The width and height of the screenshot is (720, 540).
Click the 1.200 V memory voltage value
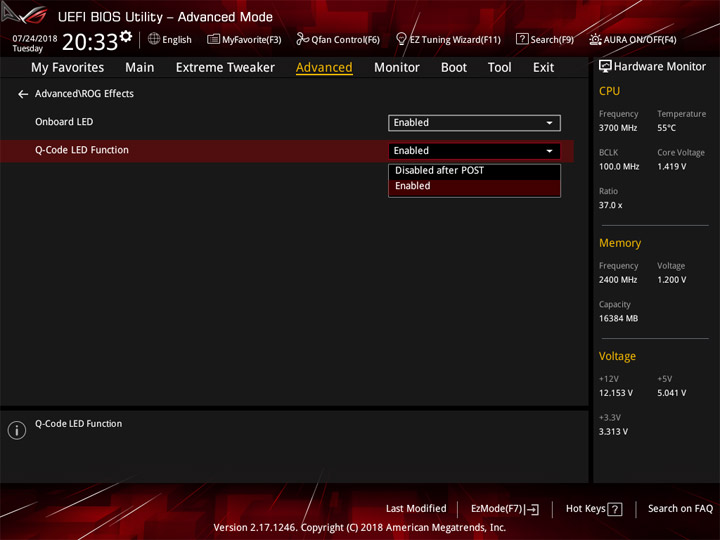click(x=672, y=280)
